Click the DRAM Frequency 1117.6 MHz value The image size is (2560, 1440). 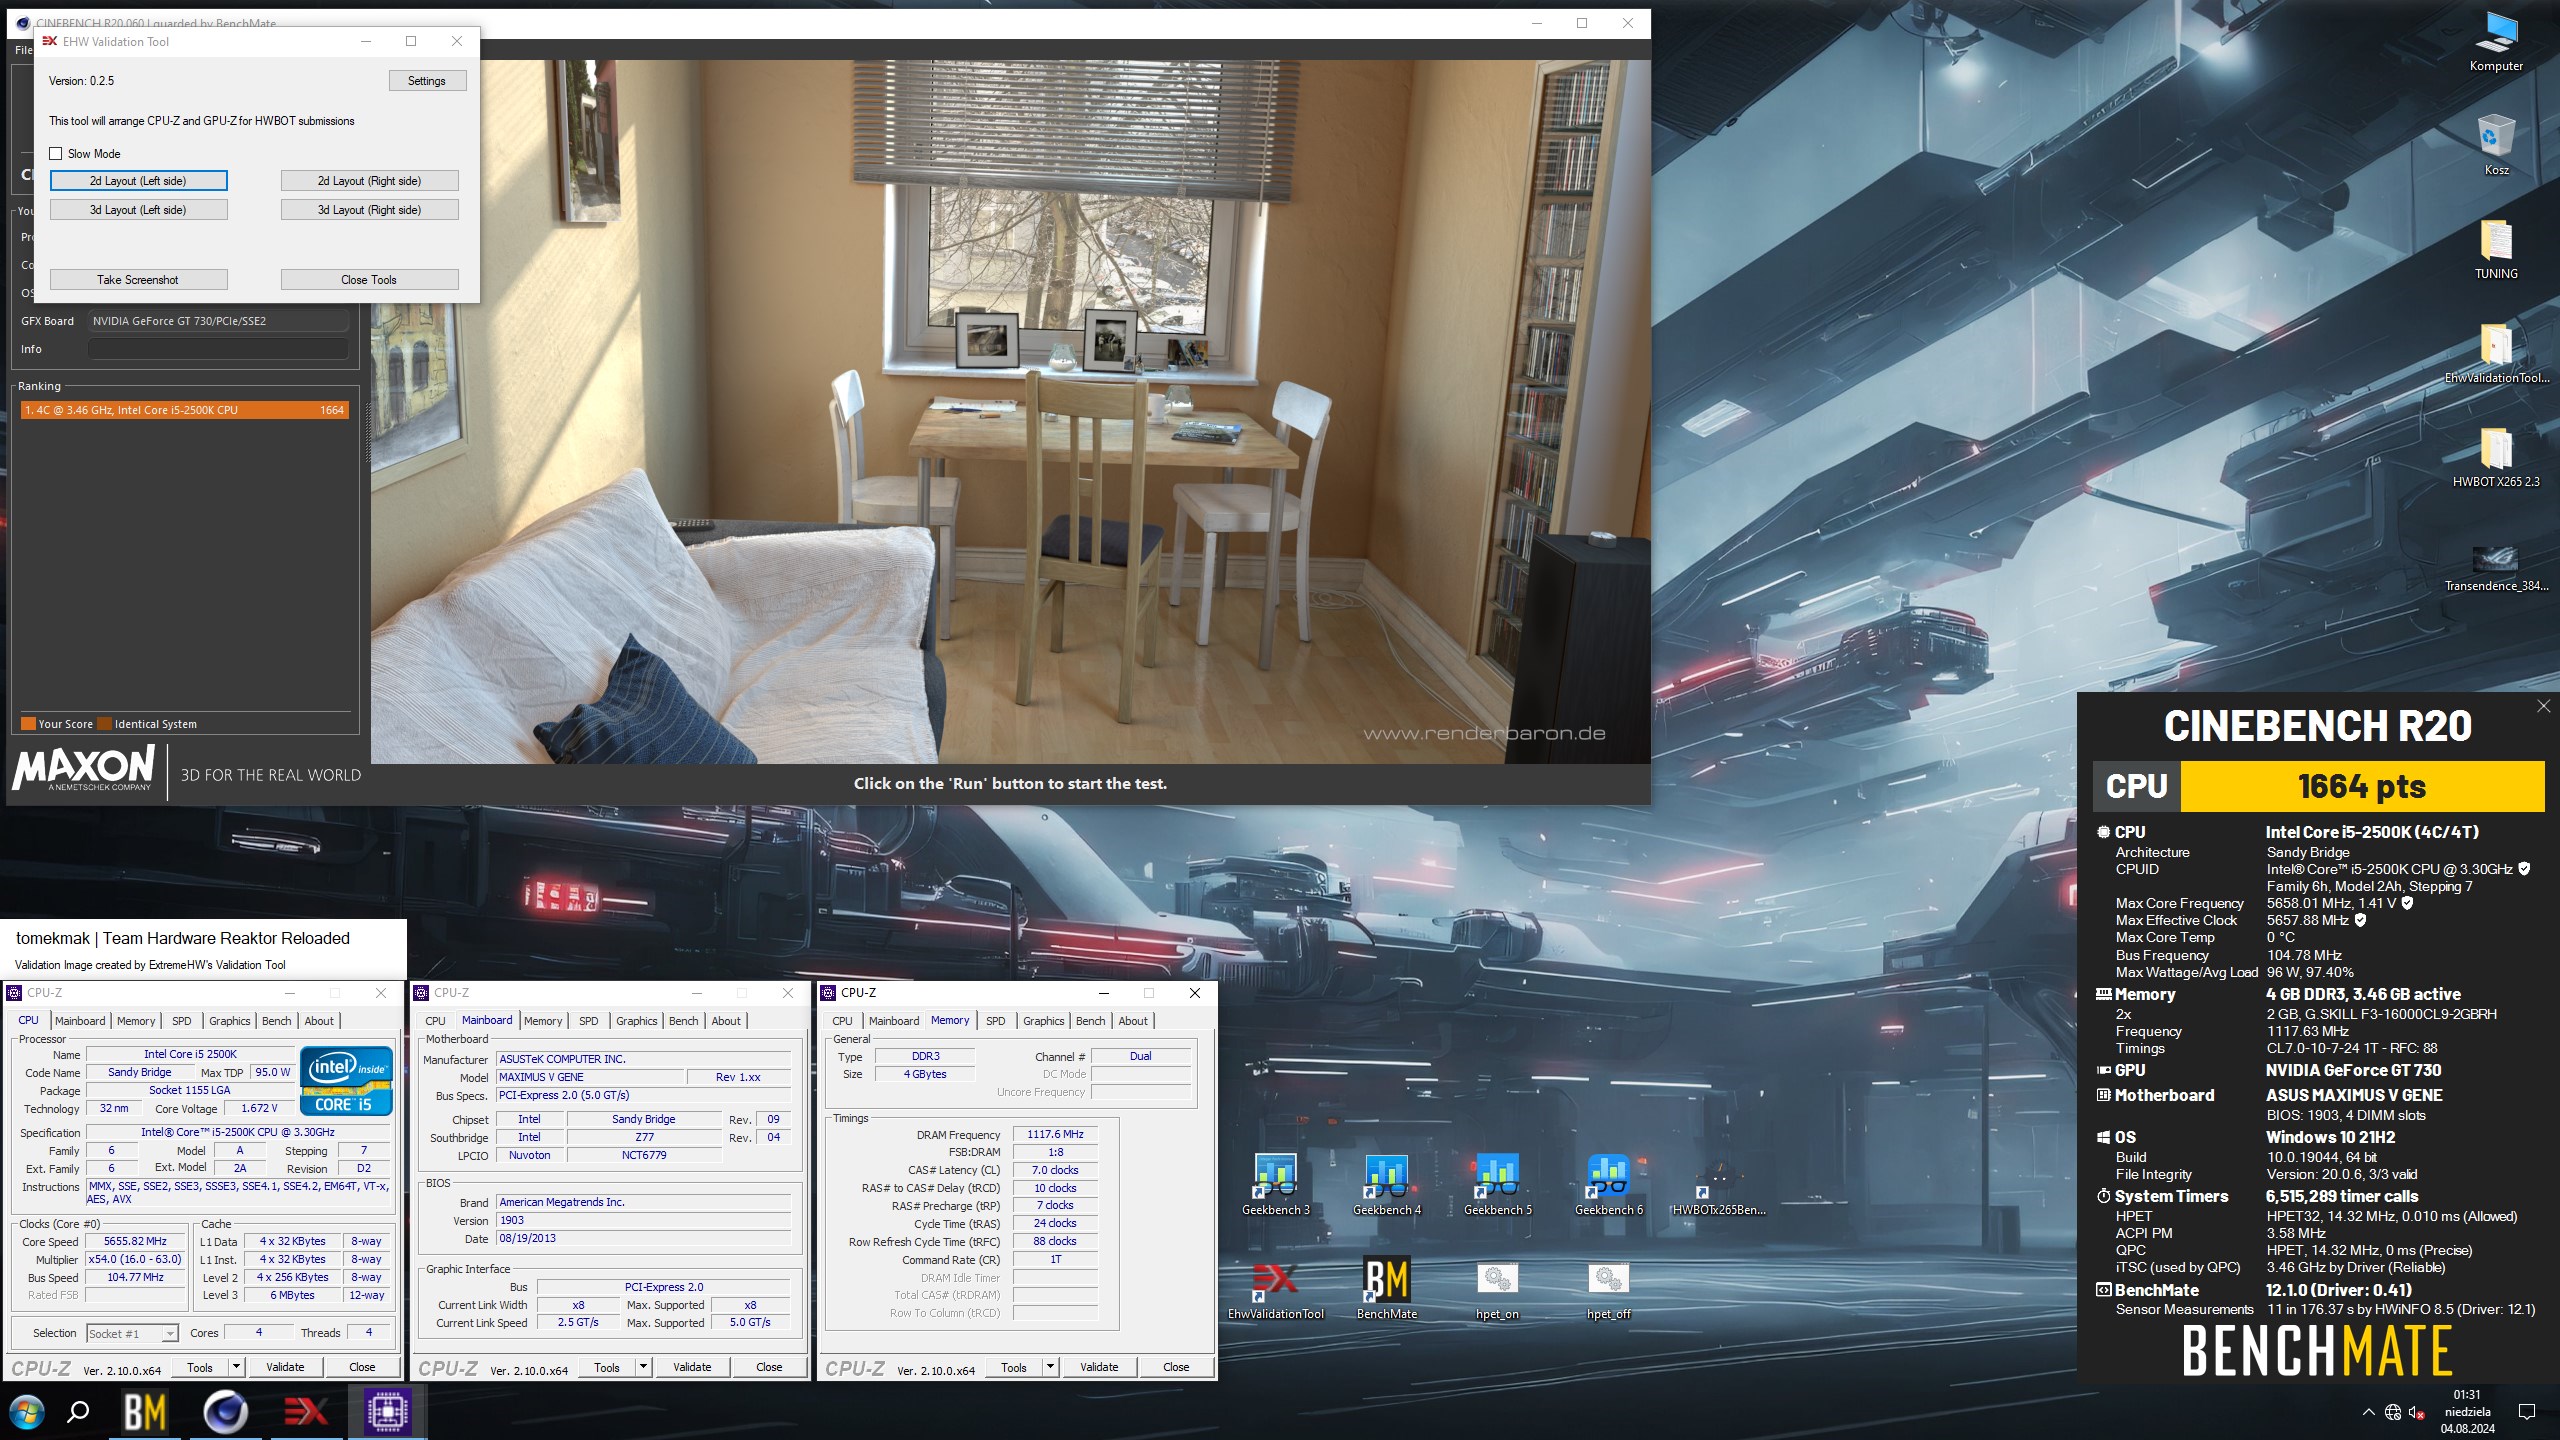pos(1055,1134)
